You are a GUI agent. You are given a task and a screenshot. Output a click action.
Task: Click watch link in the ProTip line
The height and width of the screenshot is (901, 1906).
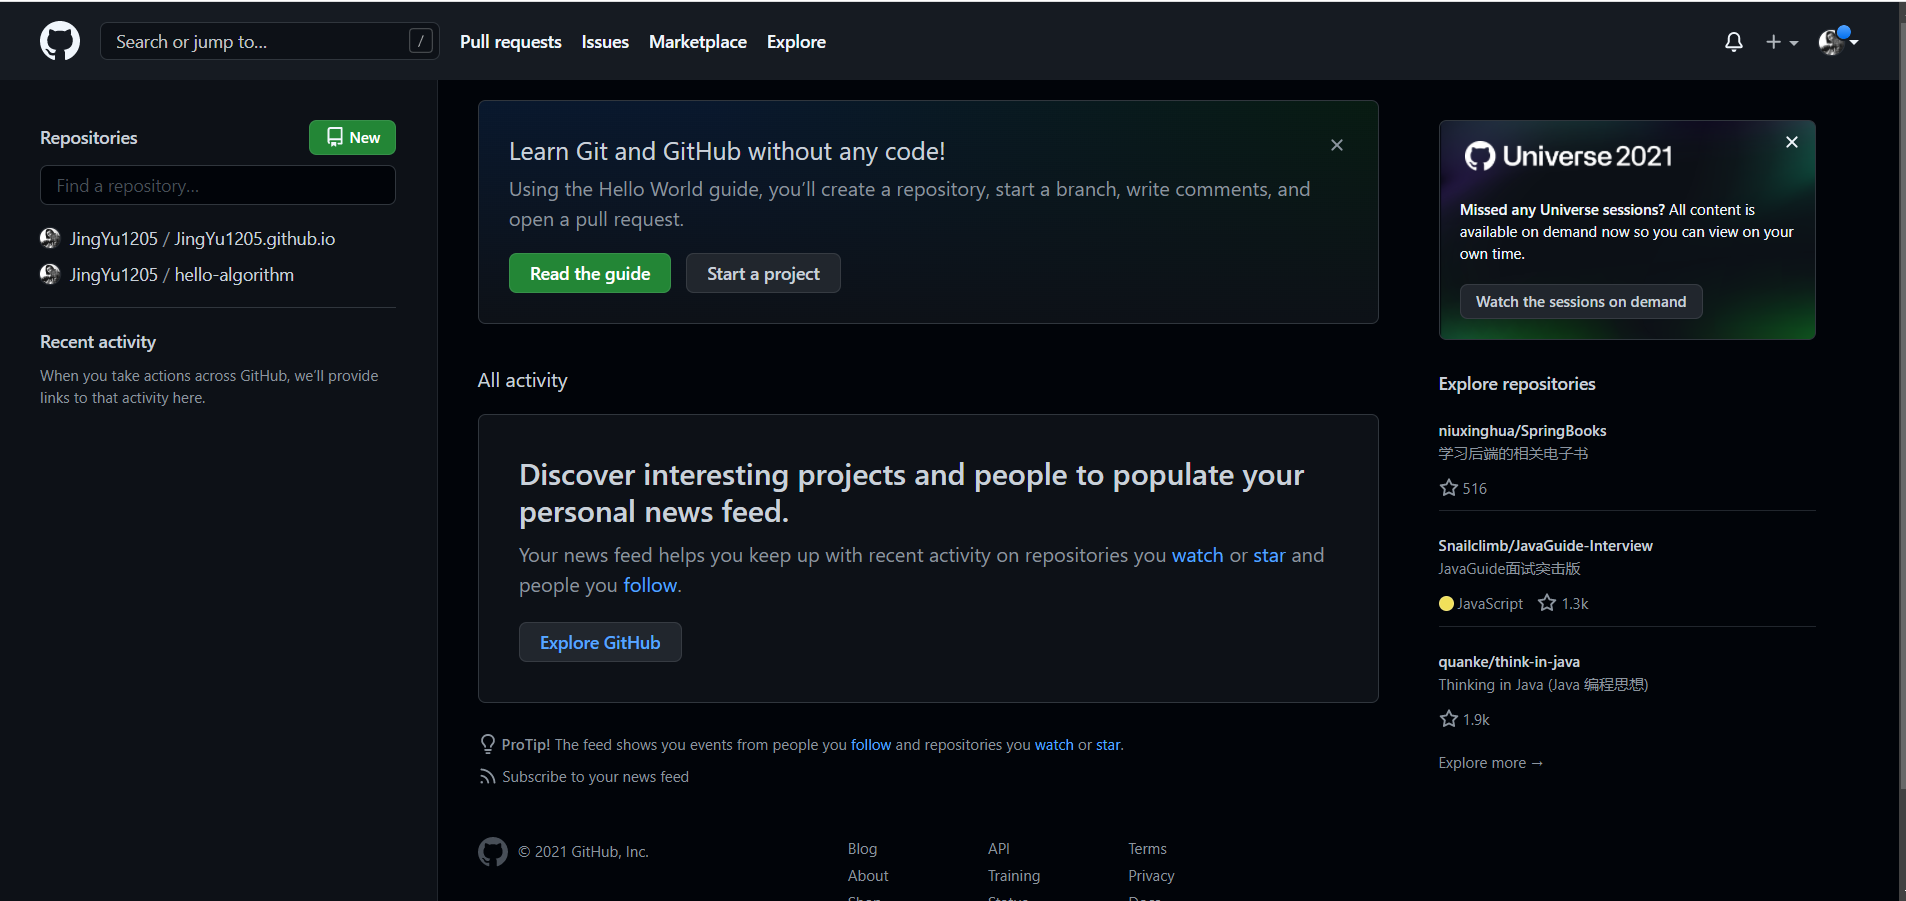[1054, 745]
